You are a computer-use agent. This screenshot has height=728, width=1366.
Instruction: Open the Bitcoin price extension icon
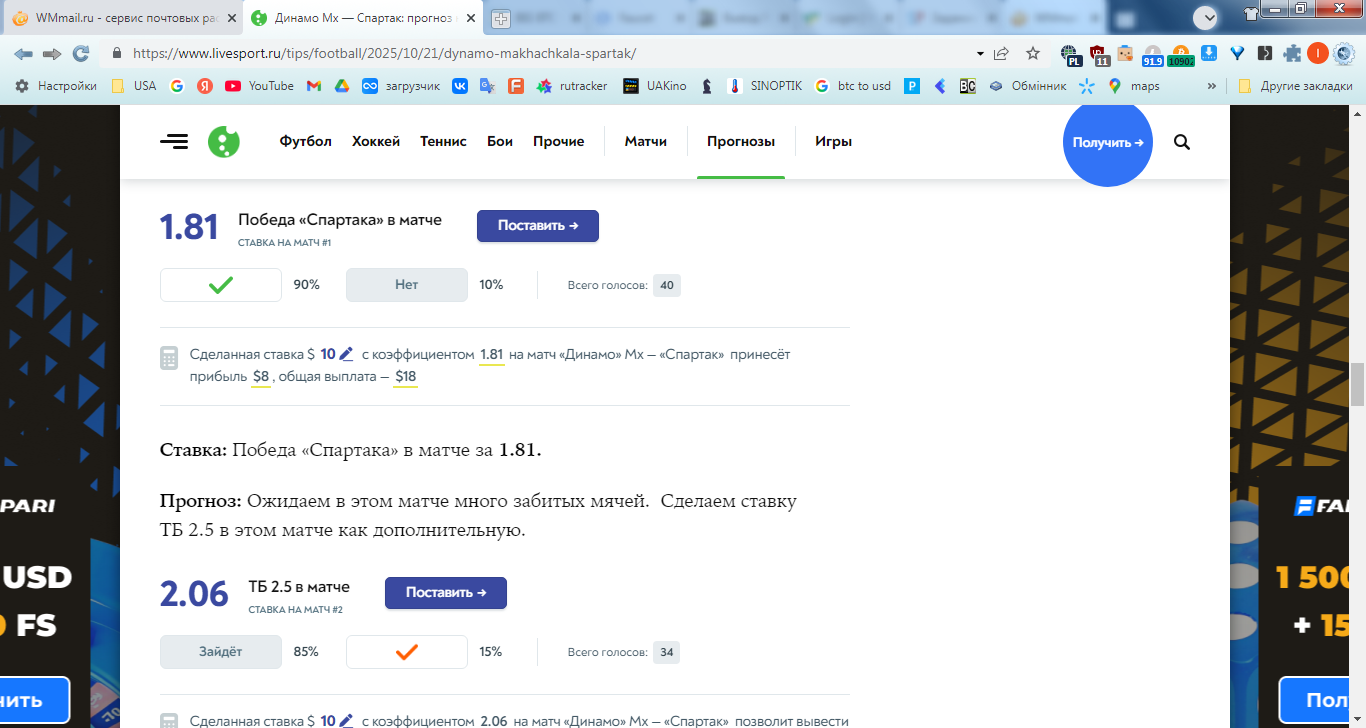pyautogui.click(x=1181, y=54)
